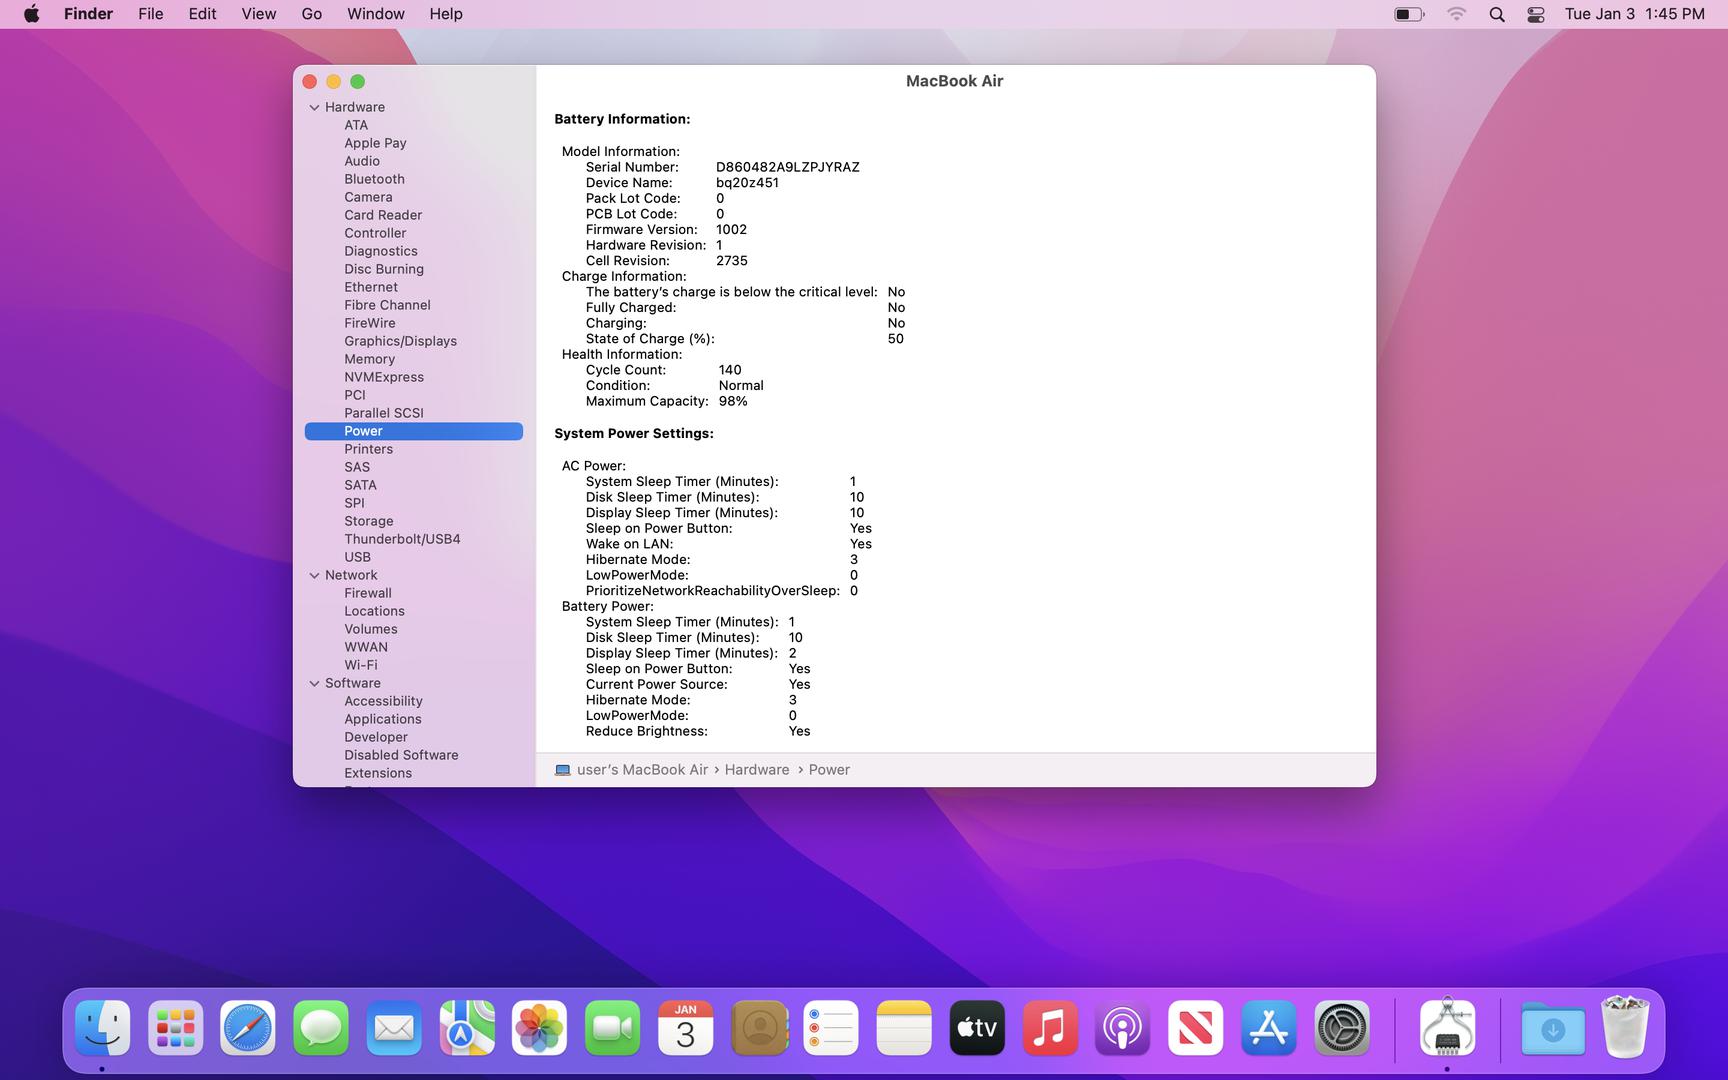1728x1080 pixels.
Task: Open App Store in Dock
Action: pos(1269,1028)
